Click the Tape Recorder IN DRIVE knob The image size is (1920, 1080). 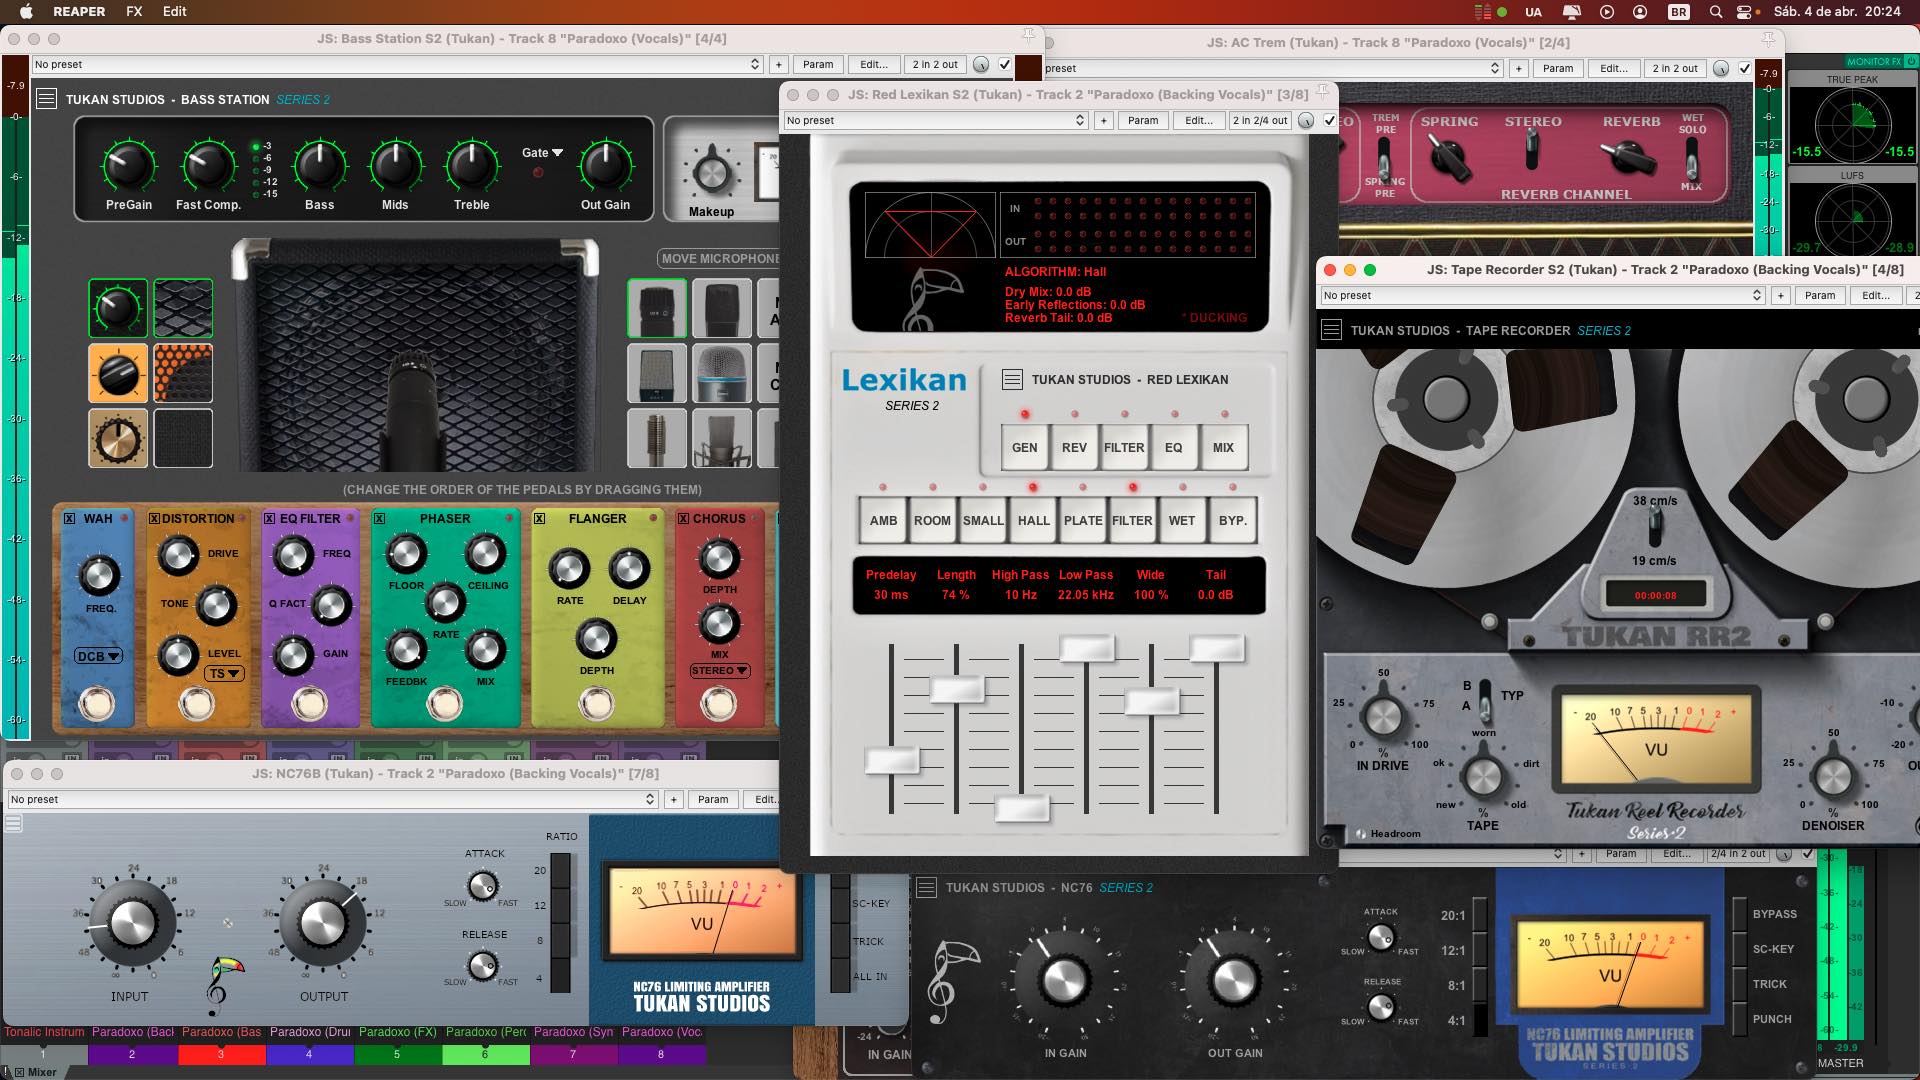coord(1383,716)
